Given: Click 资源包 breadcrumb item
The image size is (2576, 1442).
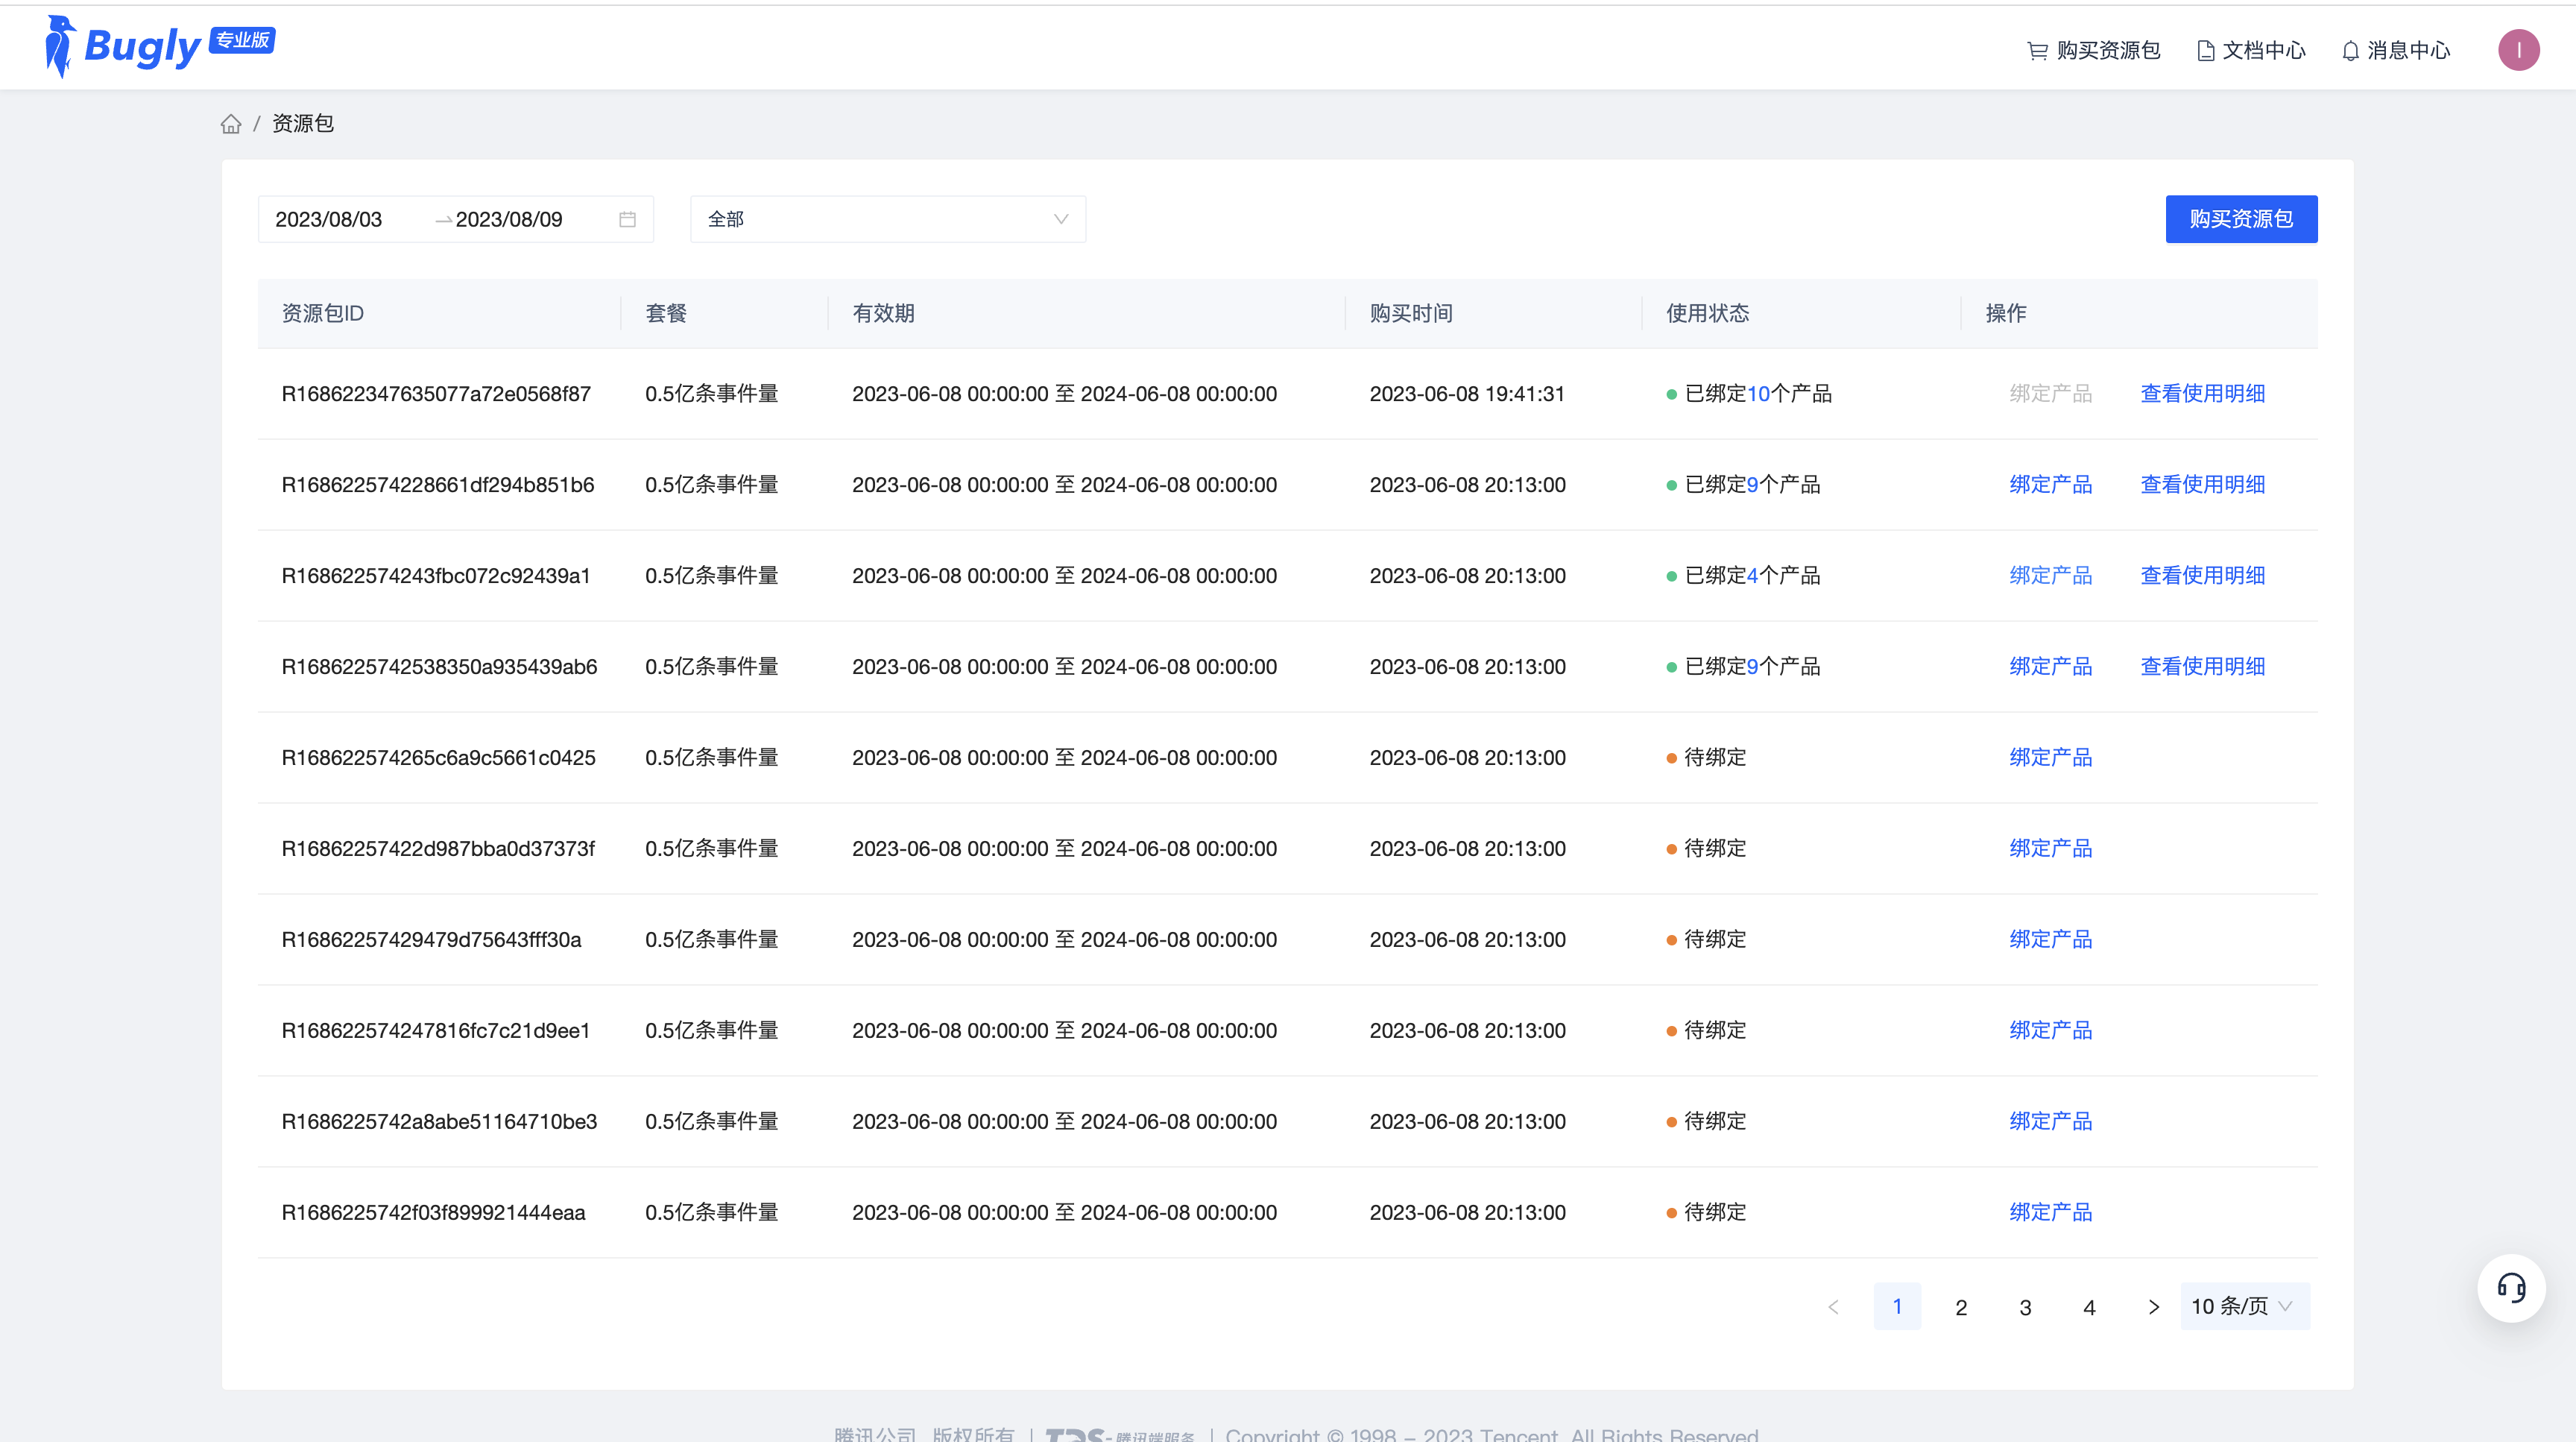Looking at the screenshot, I should [303, 123].
